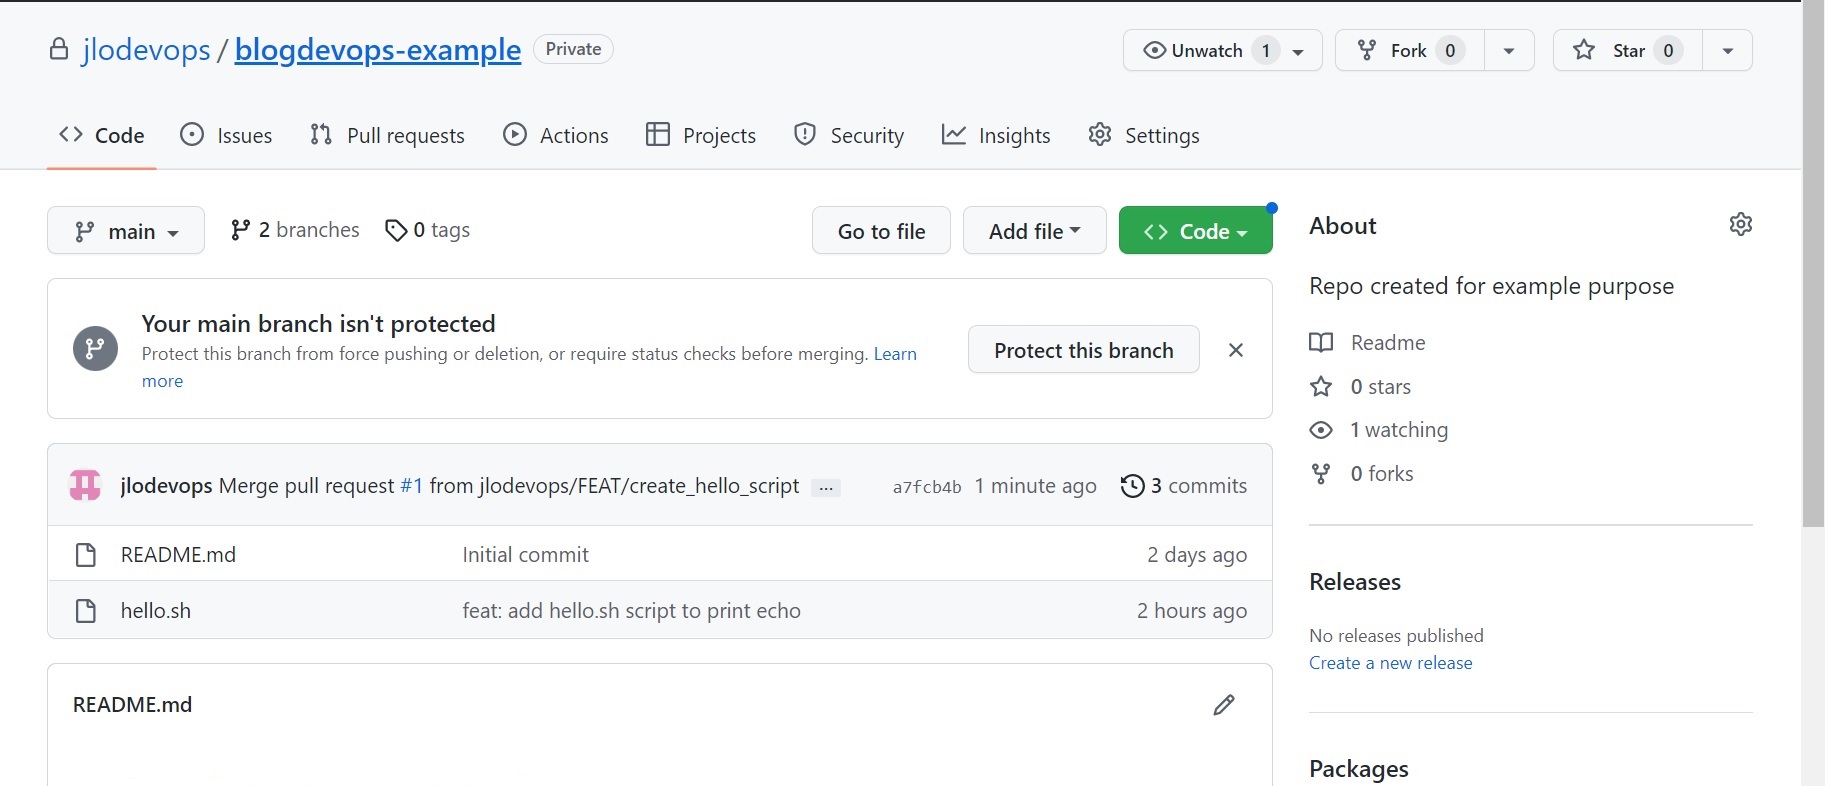The image size is (1836, 786).
Task: Open the Projects tab
Action: [701, 135]
